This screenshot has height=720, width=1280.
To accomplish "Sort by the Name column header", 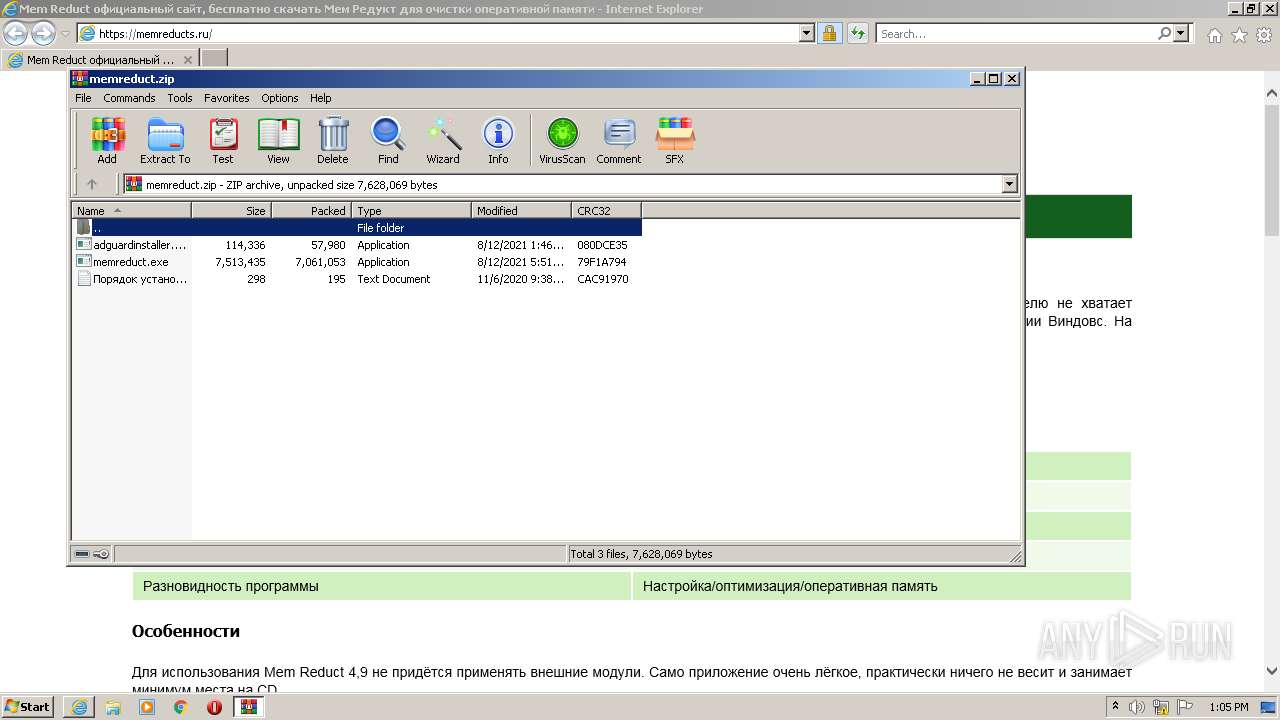I will pos(132,211).
